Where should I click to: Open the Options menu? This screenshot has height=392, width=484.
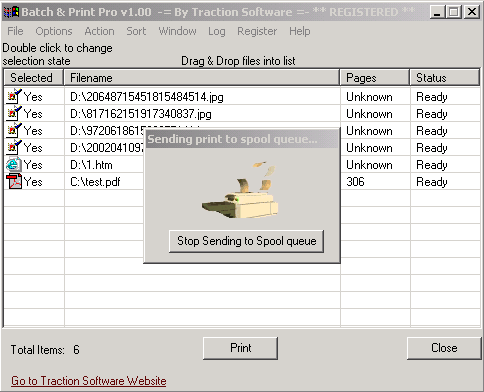pos(54,31)
